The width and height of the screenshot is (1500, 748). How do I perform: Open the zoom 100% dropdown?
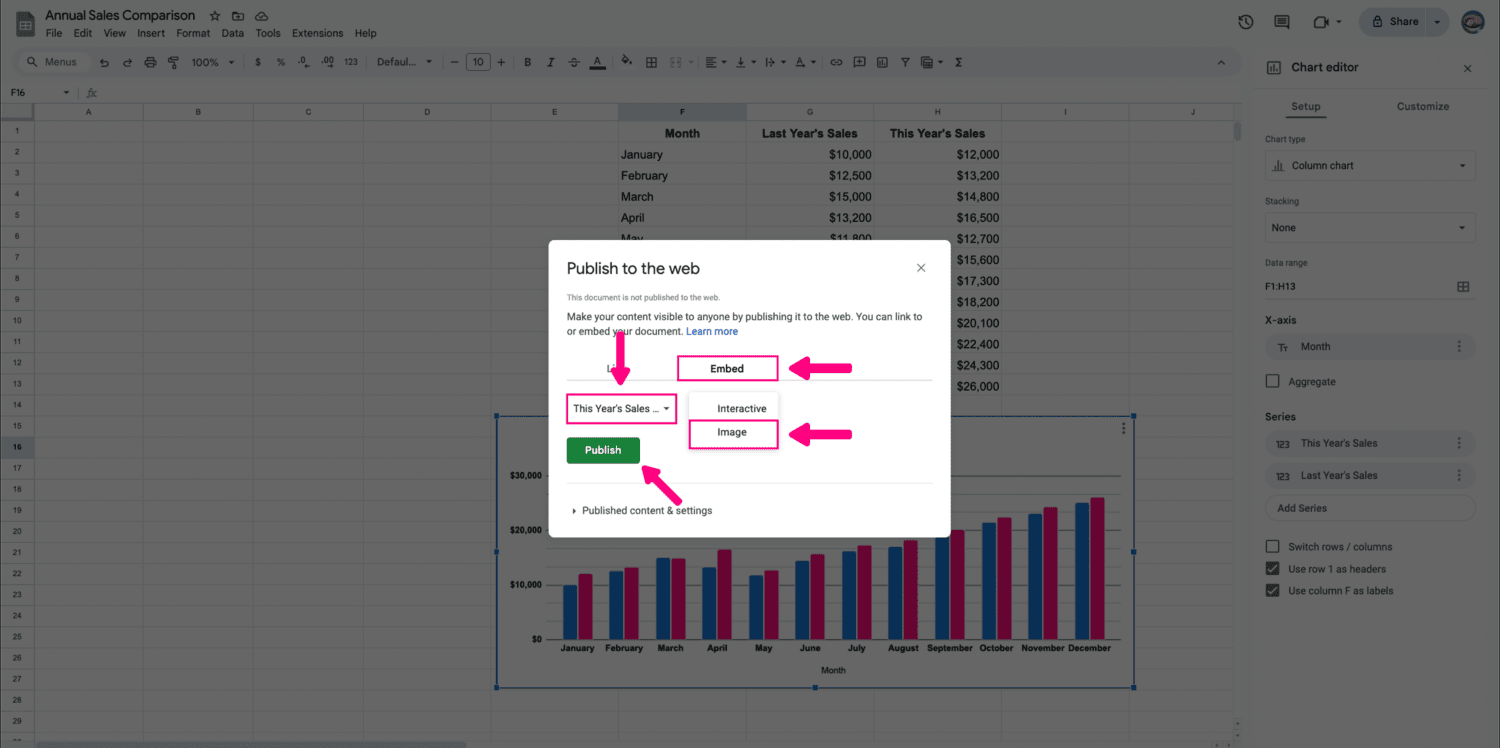(212, 62)
